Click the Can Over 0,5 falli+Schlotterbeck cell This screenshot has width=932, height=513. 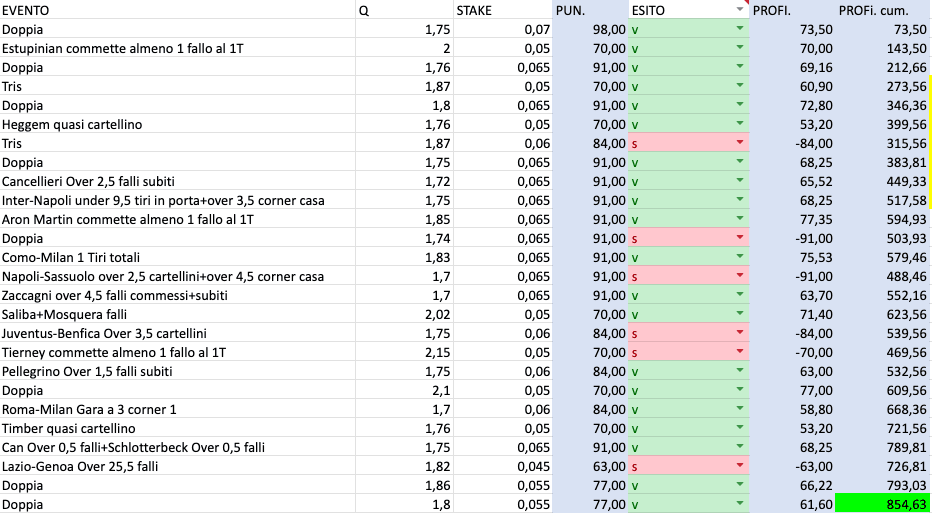(x=178, y=447)
